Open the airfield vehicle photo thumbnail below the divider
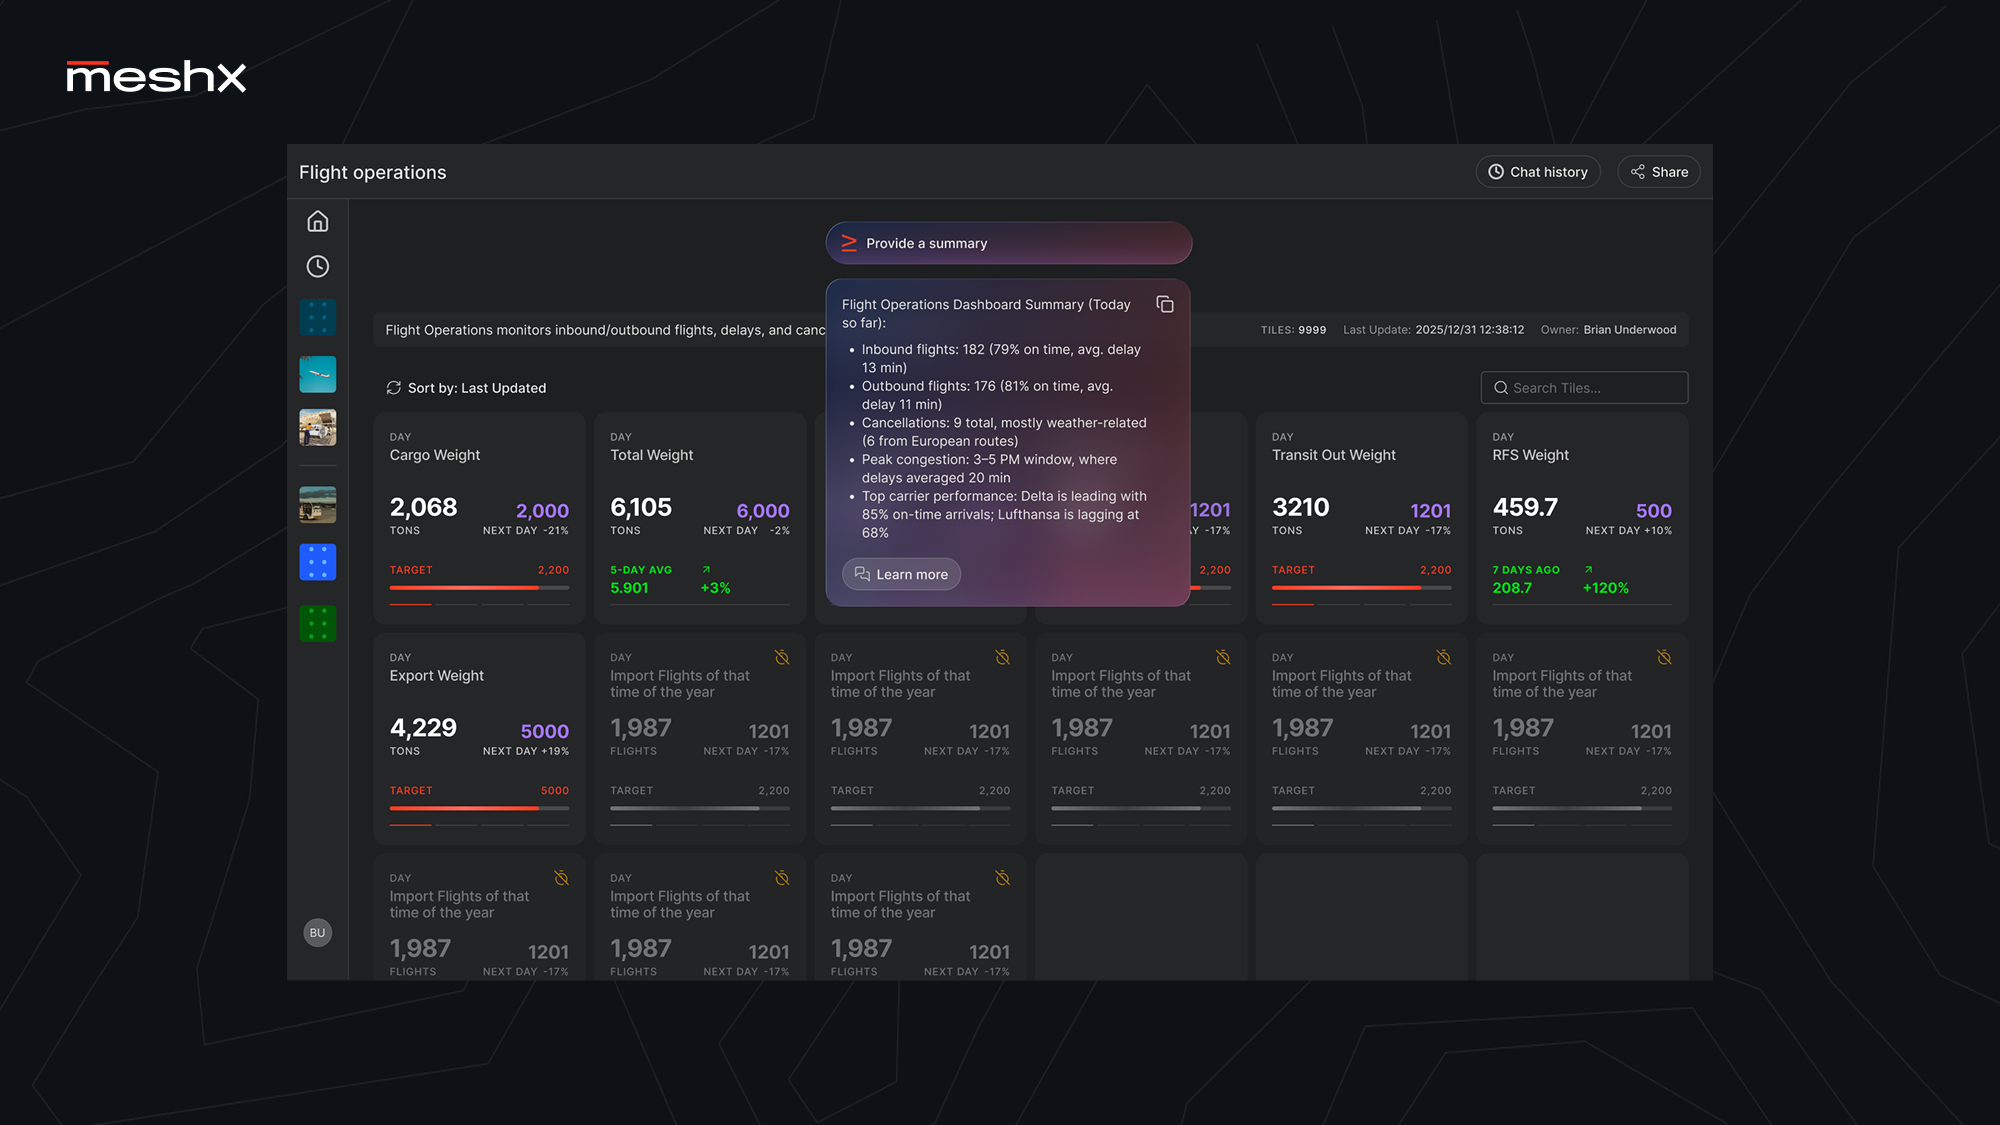The height and width of the screenshot is (1125, 2000). coord(317,504)
